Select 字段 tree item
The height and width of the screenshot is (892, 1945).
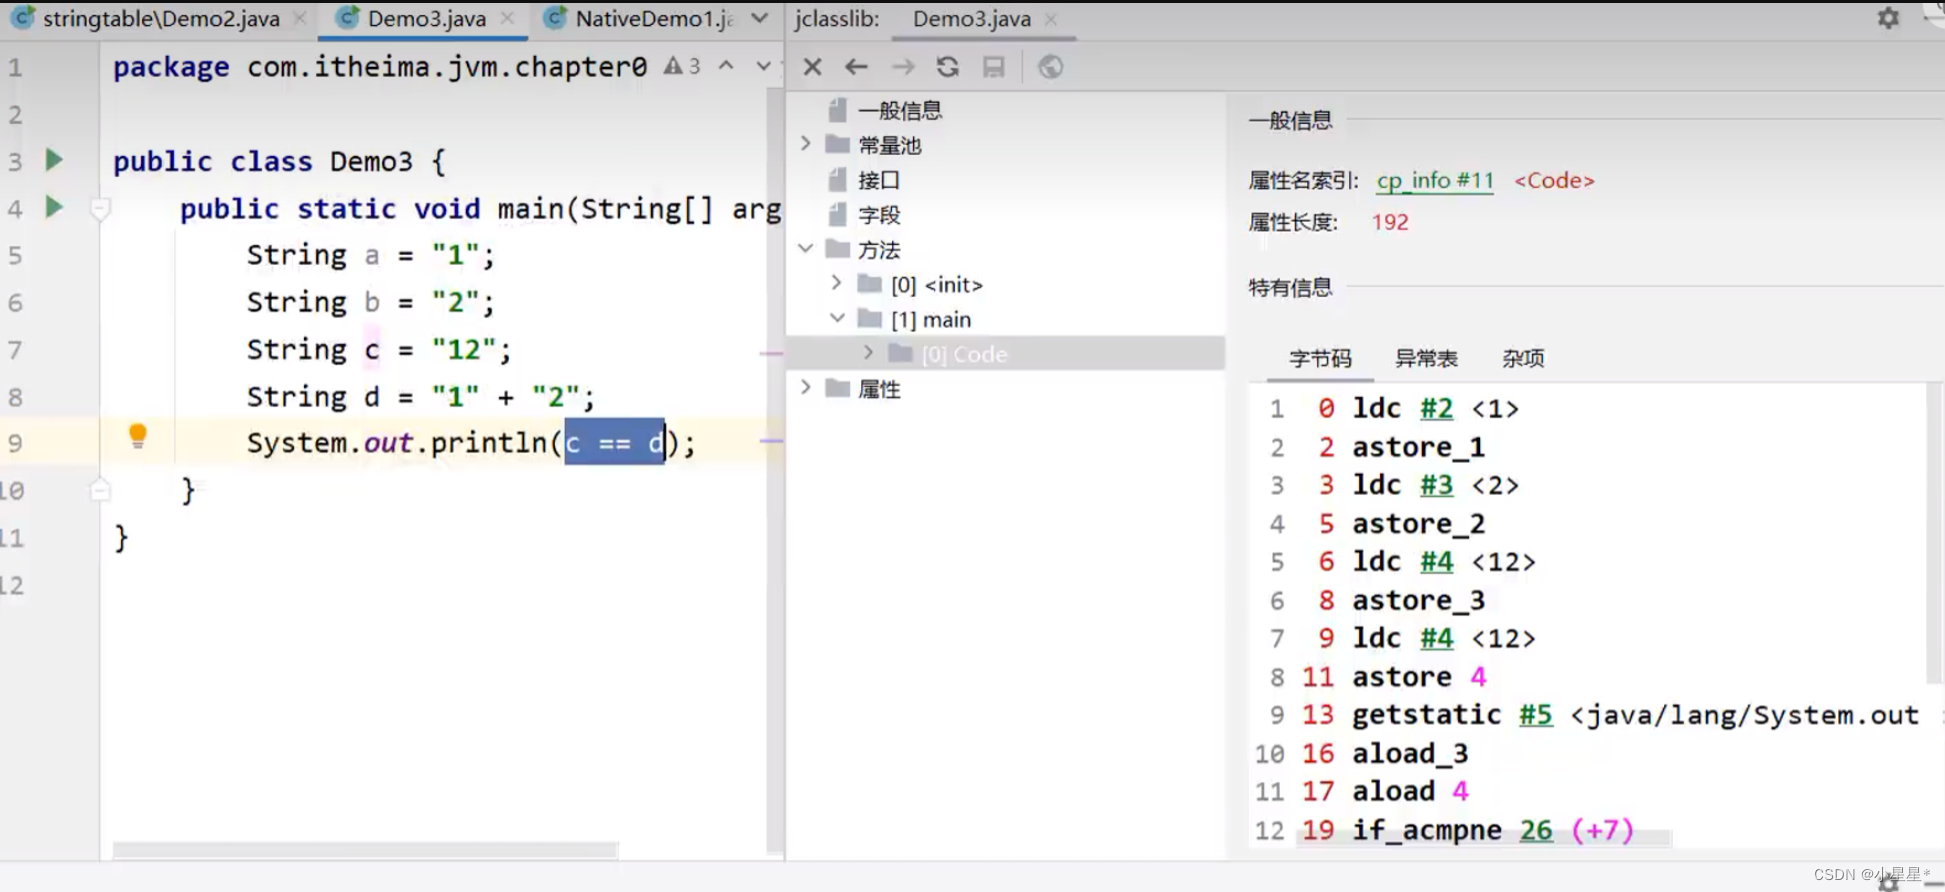[878, 215]
